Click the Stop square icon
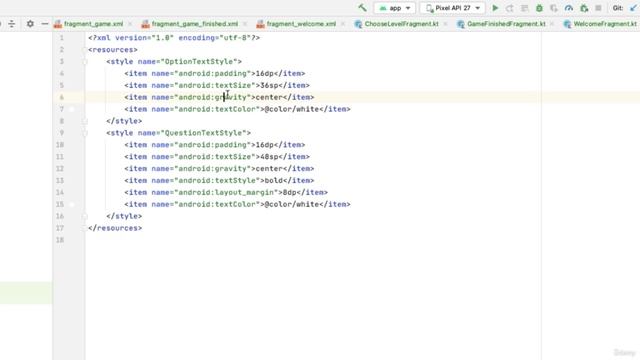 pos(598,8)
